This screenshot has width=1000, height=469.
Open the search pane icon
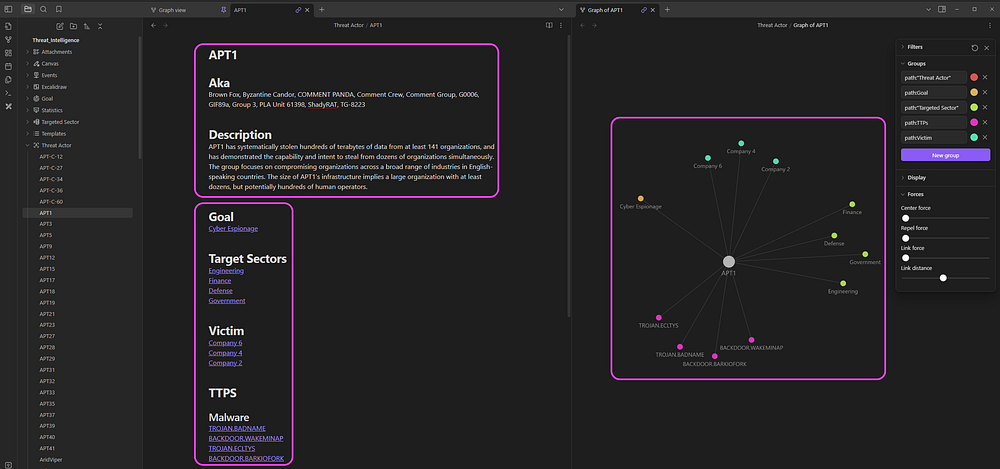pyautogui.click(x=43, y=10)
